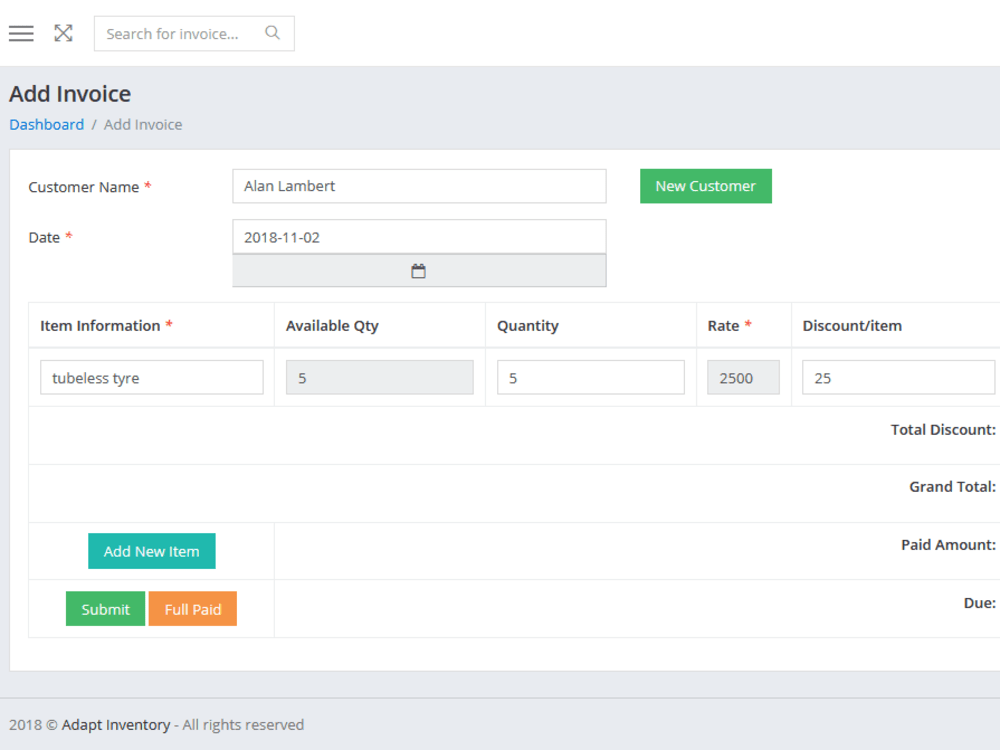Click the magnifier icon to search invoices
This screenshot has height=750, width=1000.
click(272, 33)
